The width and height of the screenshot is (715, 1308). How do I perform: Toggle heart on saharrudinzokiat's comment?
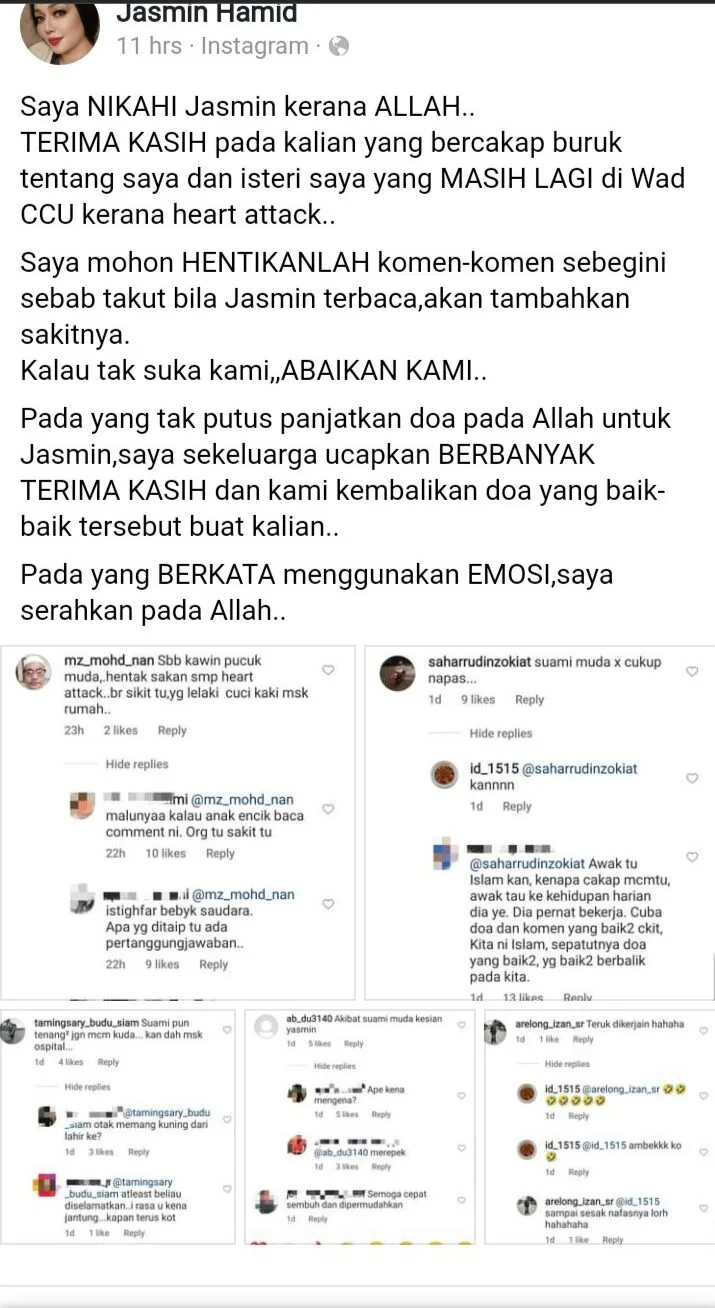[692, 672]
